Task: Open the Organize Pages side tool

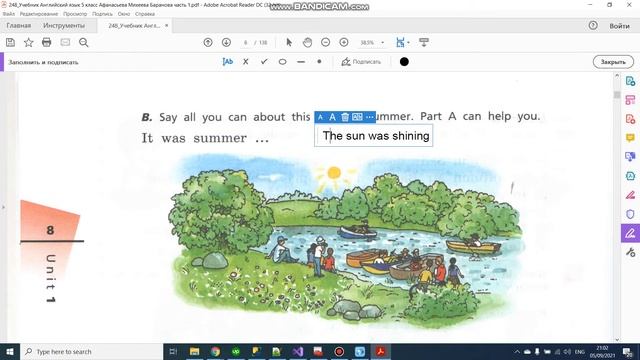Action: (x=630, y=100)
